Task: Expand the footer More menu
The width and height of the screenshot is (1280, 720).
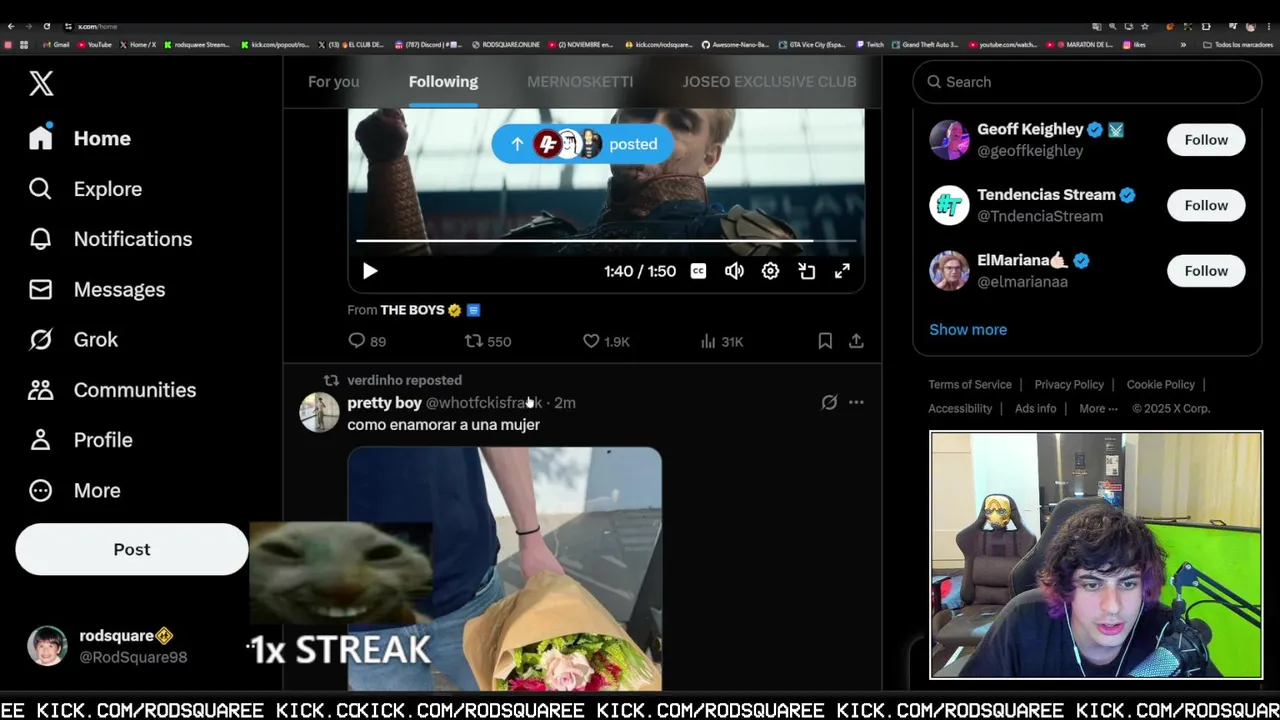Action: (1098, 408)
